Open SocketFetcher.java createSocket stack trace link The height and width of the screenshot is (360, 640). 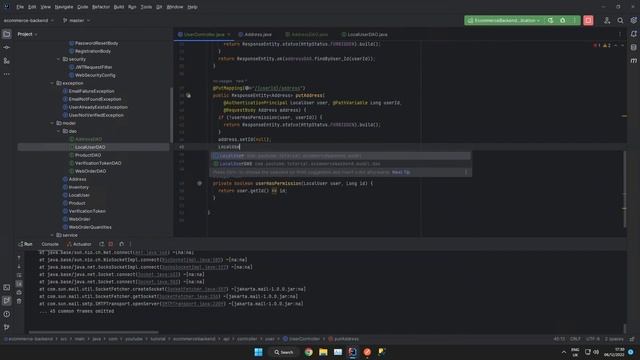(x=197, y=289)
